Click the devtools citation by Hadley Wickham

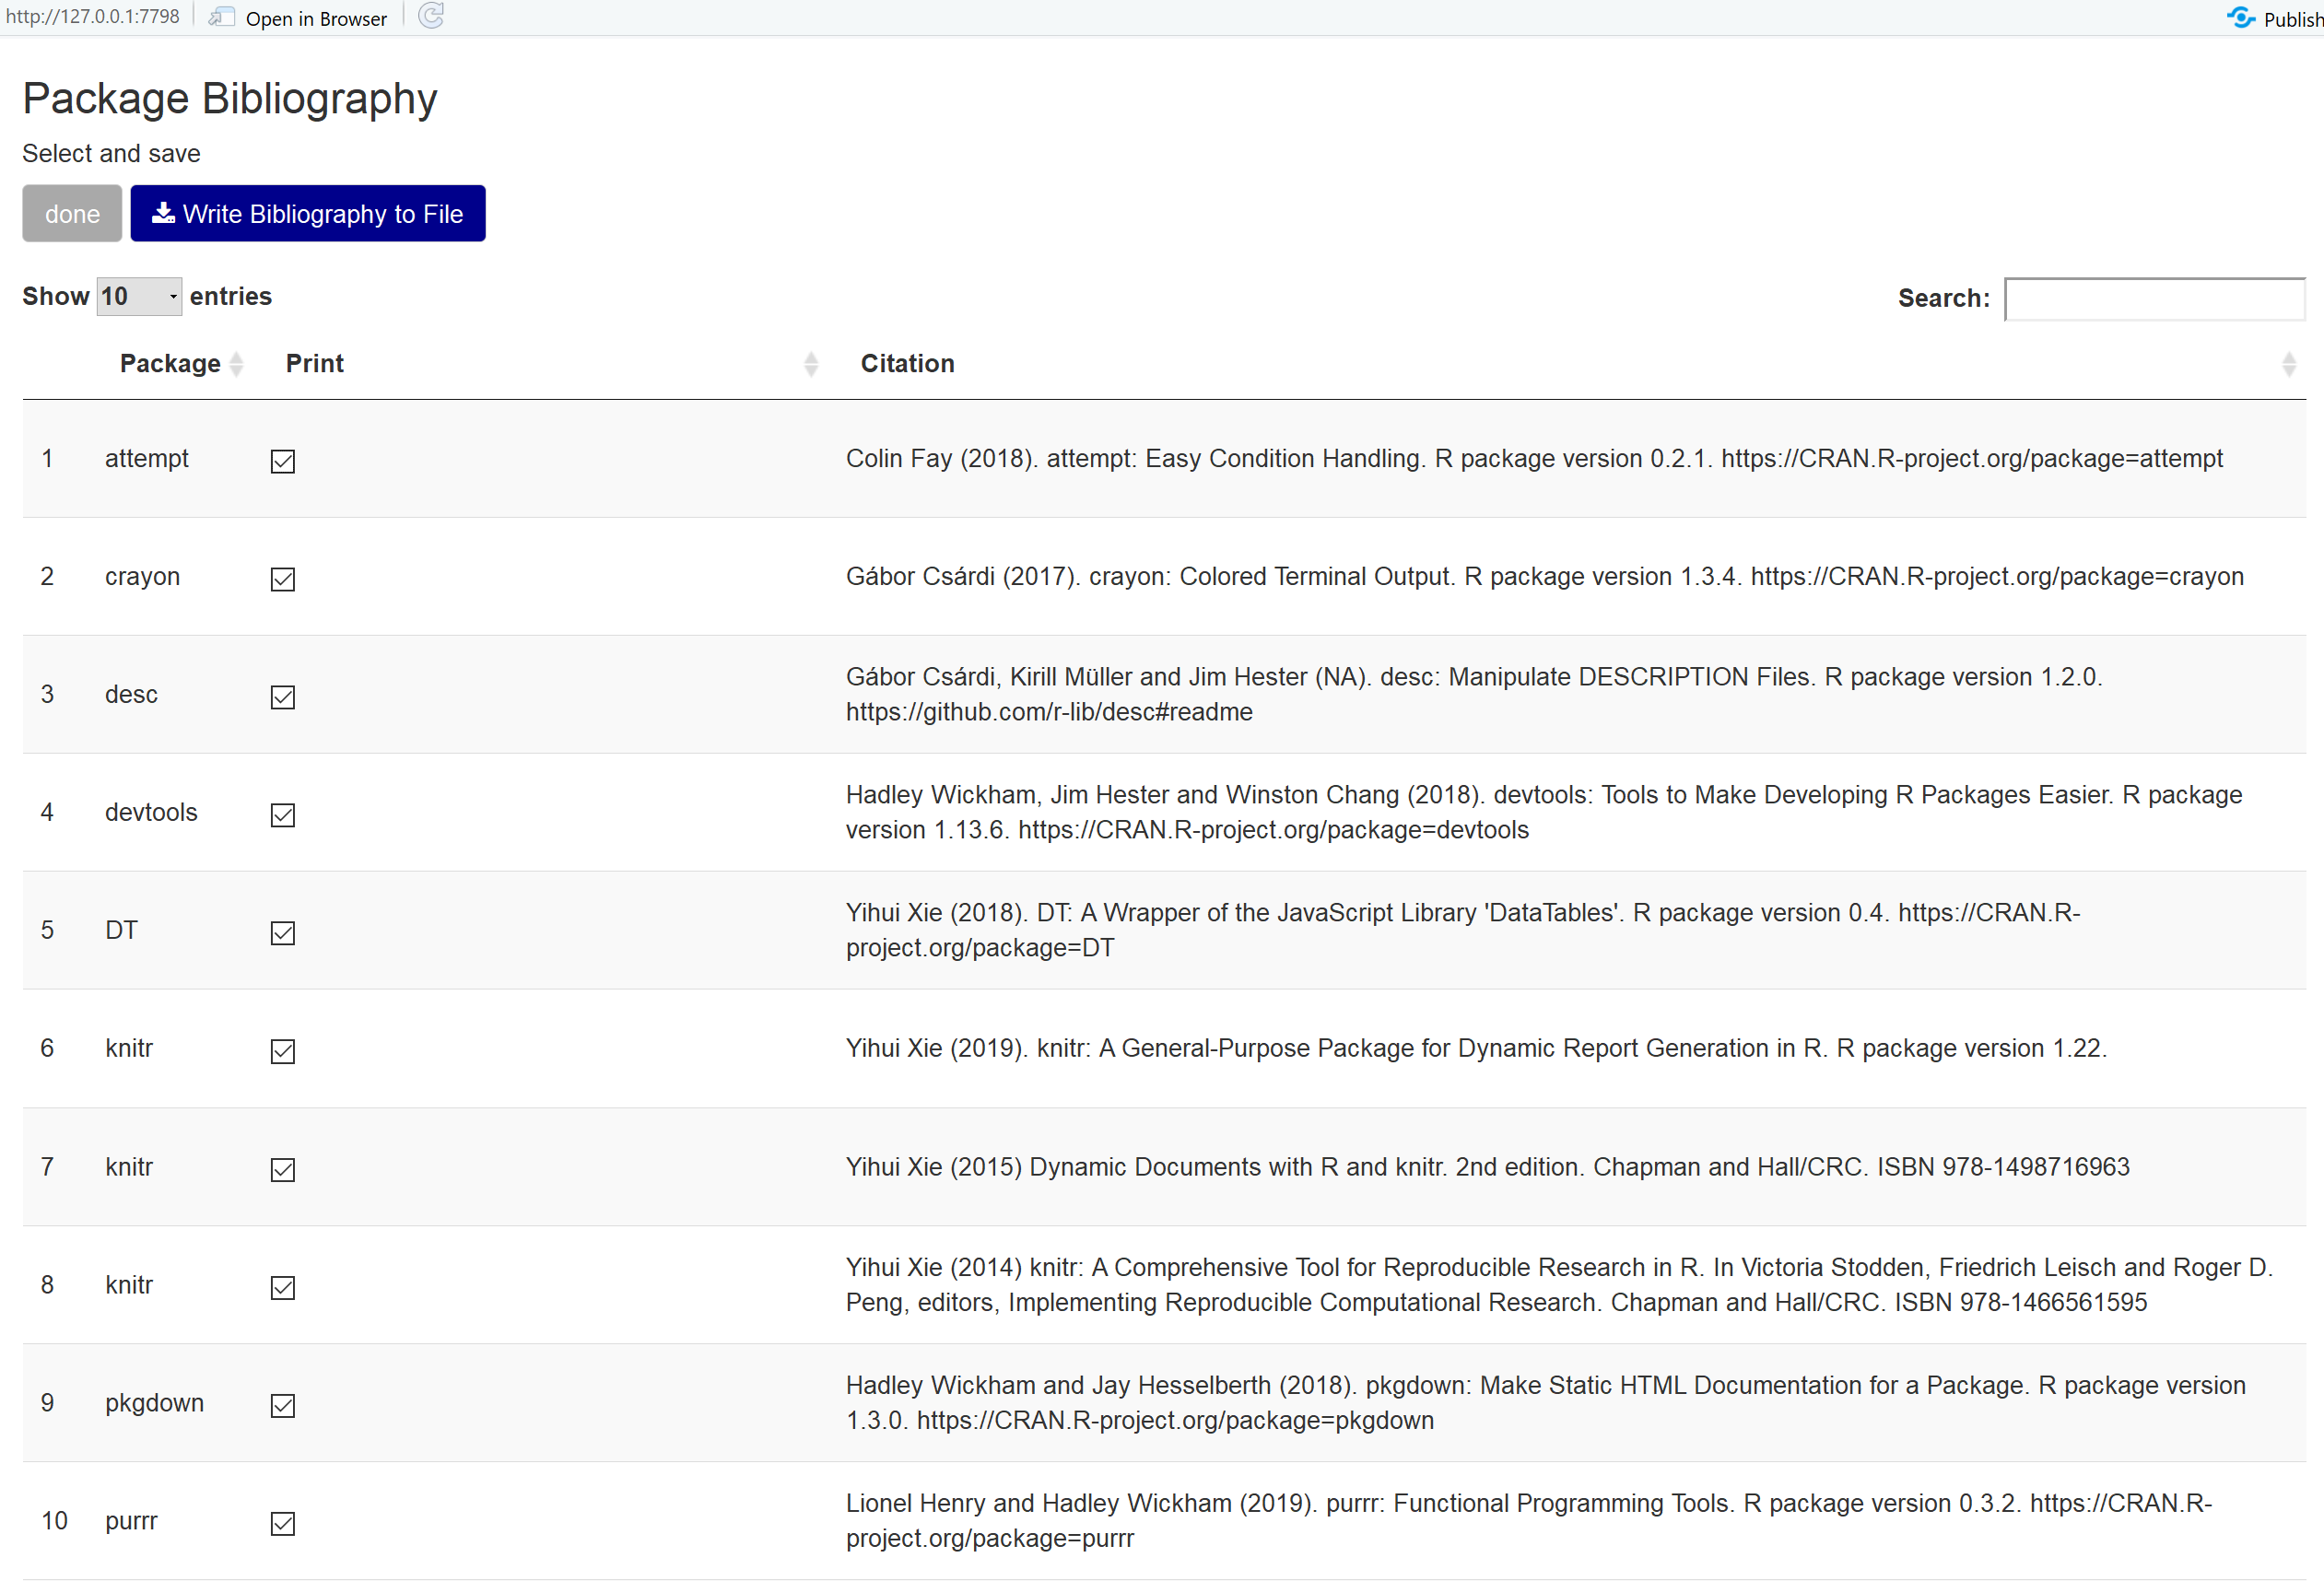pos(1544,812)
